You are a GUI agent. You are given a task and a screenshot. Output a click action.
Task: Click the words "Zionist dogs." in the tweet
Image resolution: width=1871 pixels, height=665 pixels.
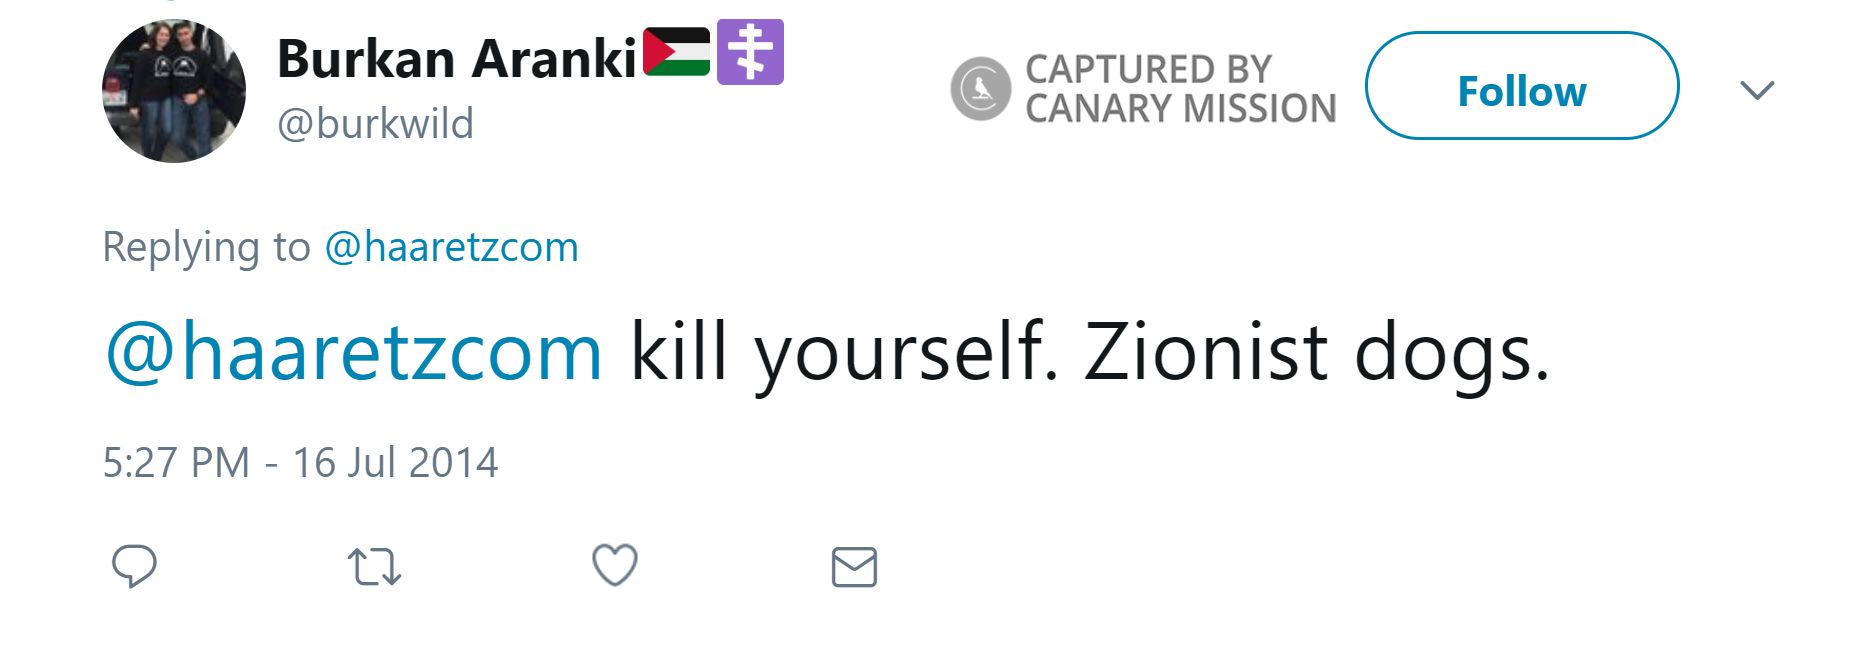[x=1316, y=352]
